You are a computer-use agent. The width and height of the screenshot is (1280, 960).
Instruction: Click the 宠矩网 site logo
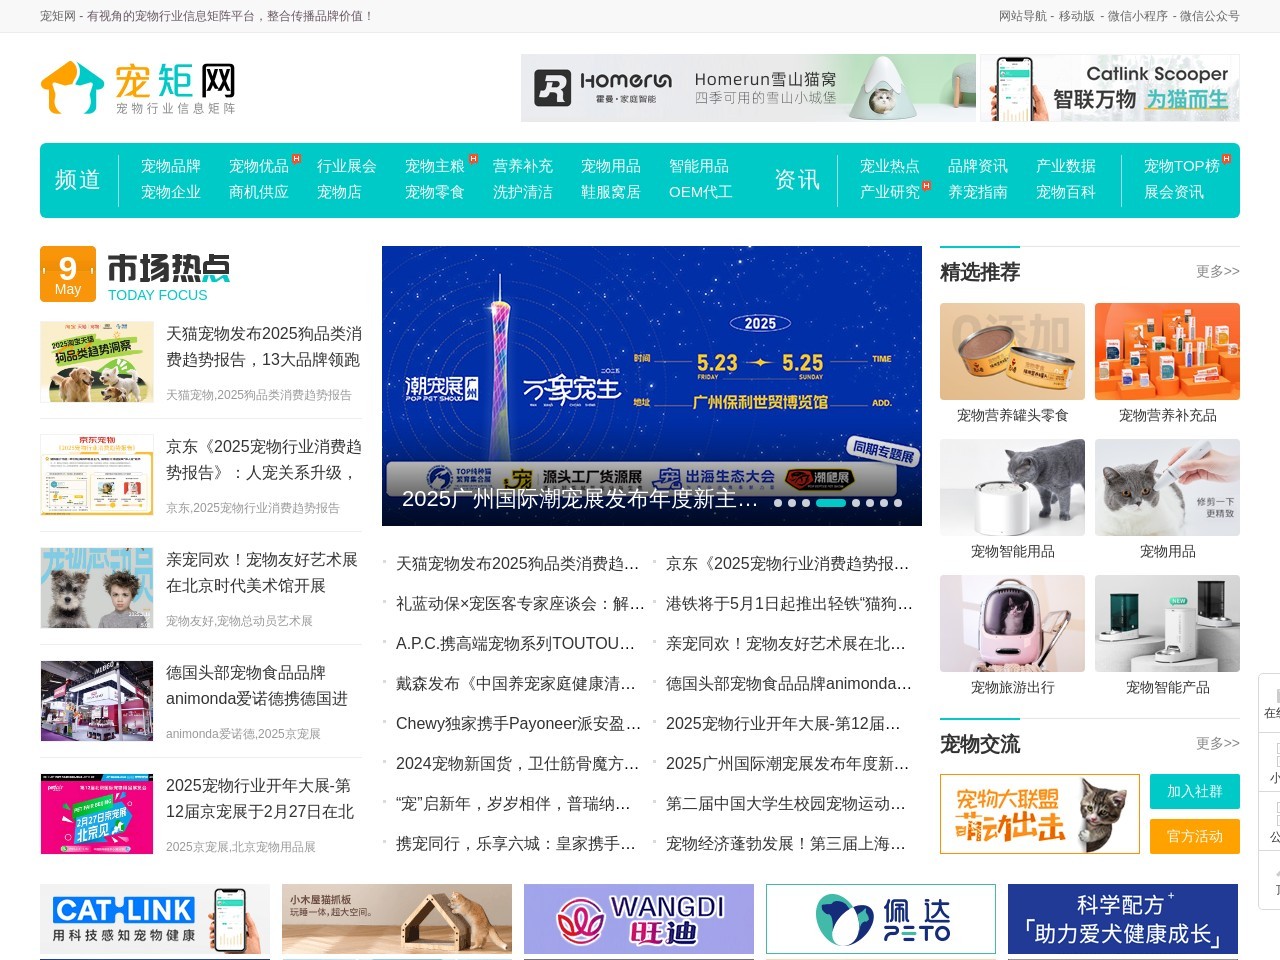click(138, 88)
